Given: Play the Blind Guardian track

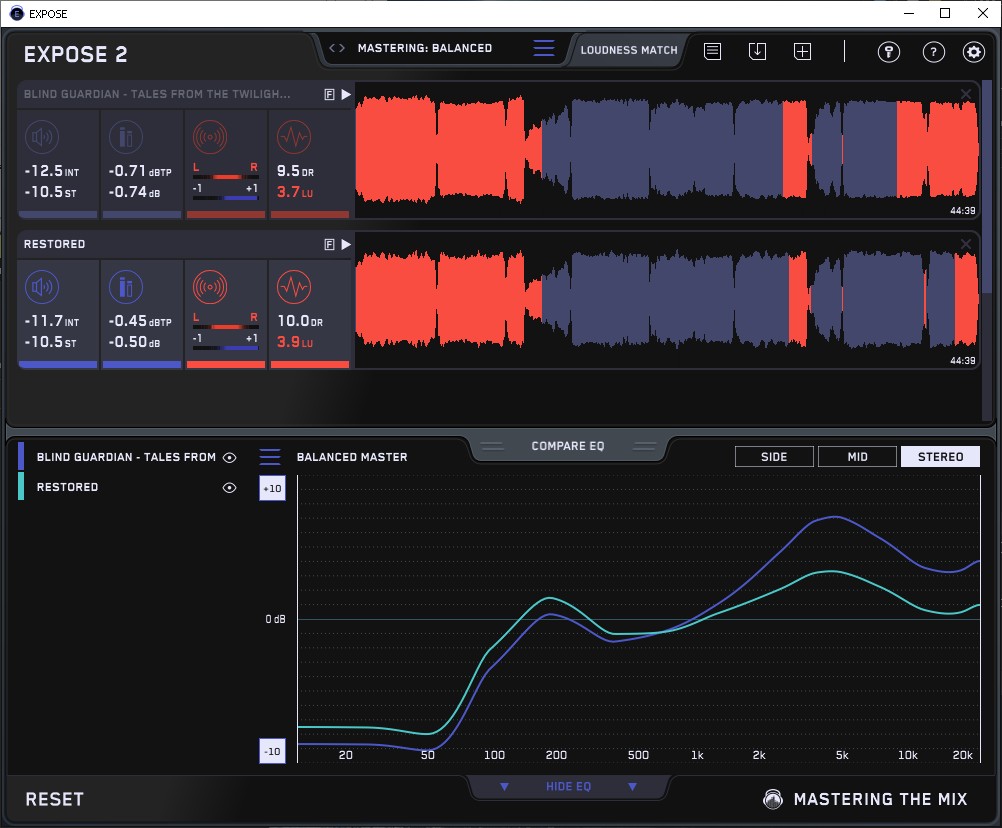Looking at the screenshot, I should (346, 95).
